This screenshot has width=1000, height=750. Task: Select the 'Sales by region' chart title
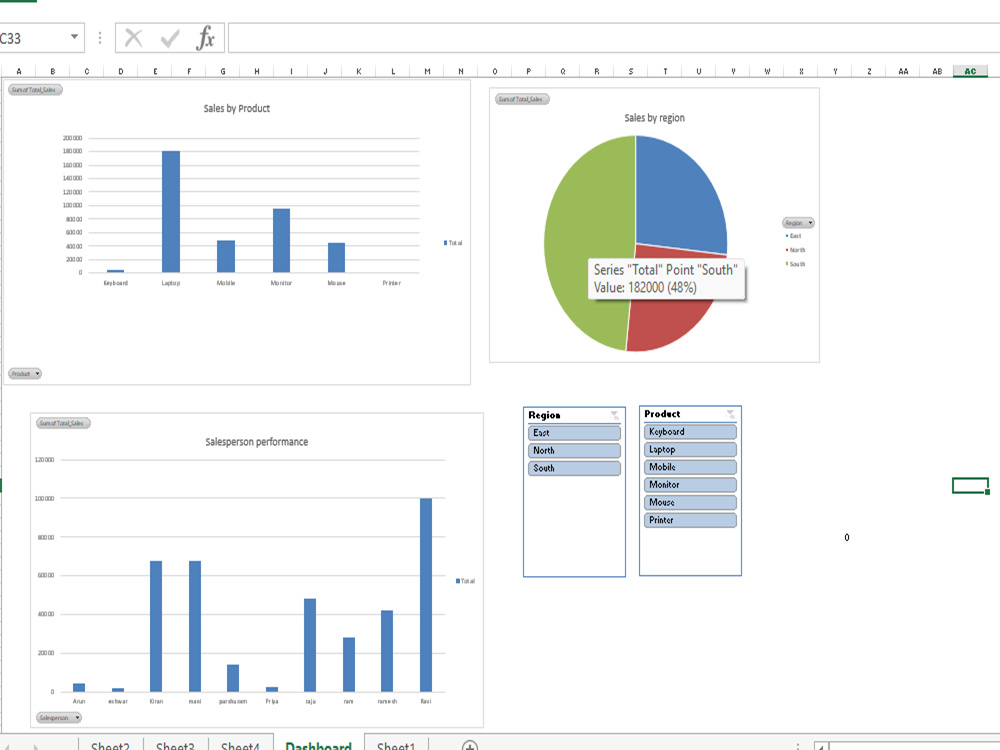click(x=654, y=118)
